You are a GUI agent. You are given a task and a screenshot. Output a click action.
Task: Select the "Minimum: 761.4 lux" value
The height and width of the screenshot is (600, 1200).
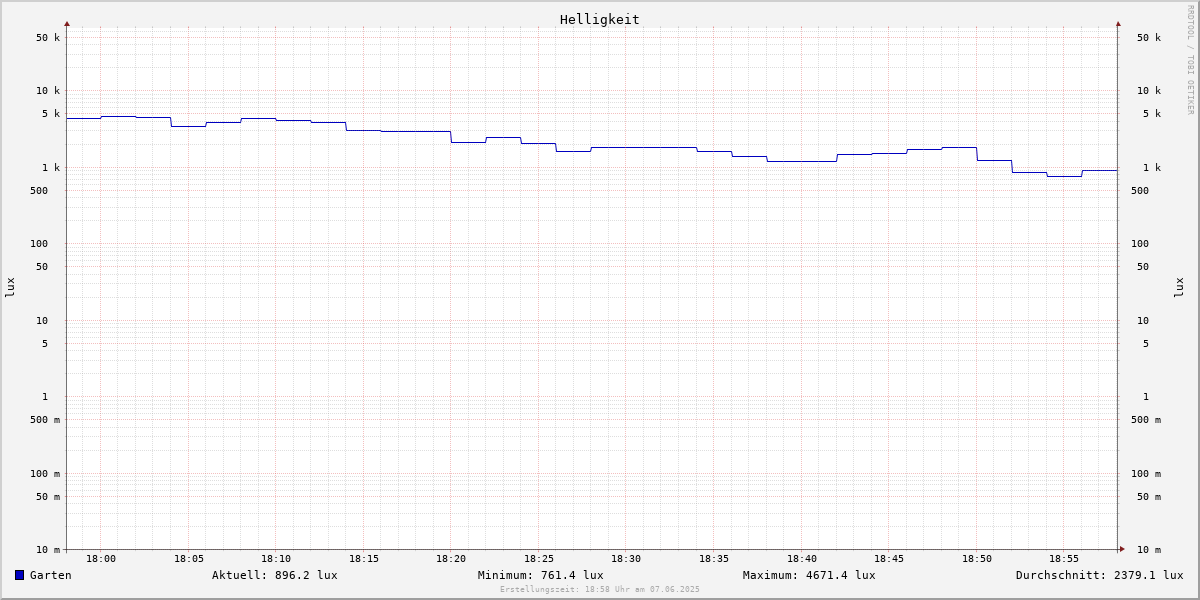[541, 575]
